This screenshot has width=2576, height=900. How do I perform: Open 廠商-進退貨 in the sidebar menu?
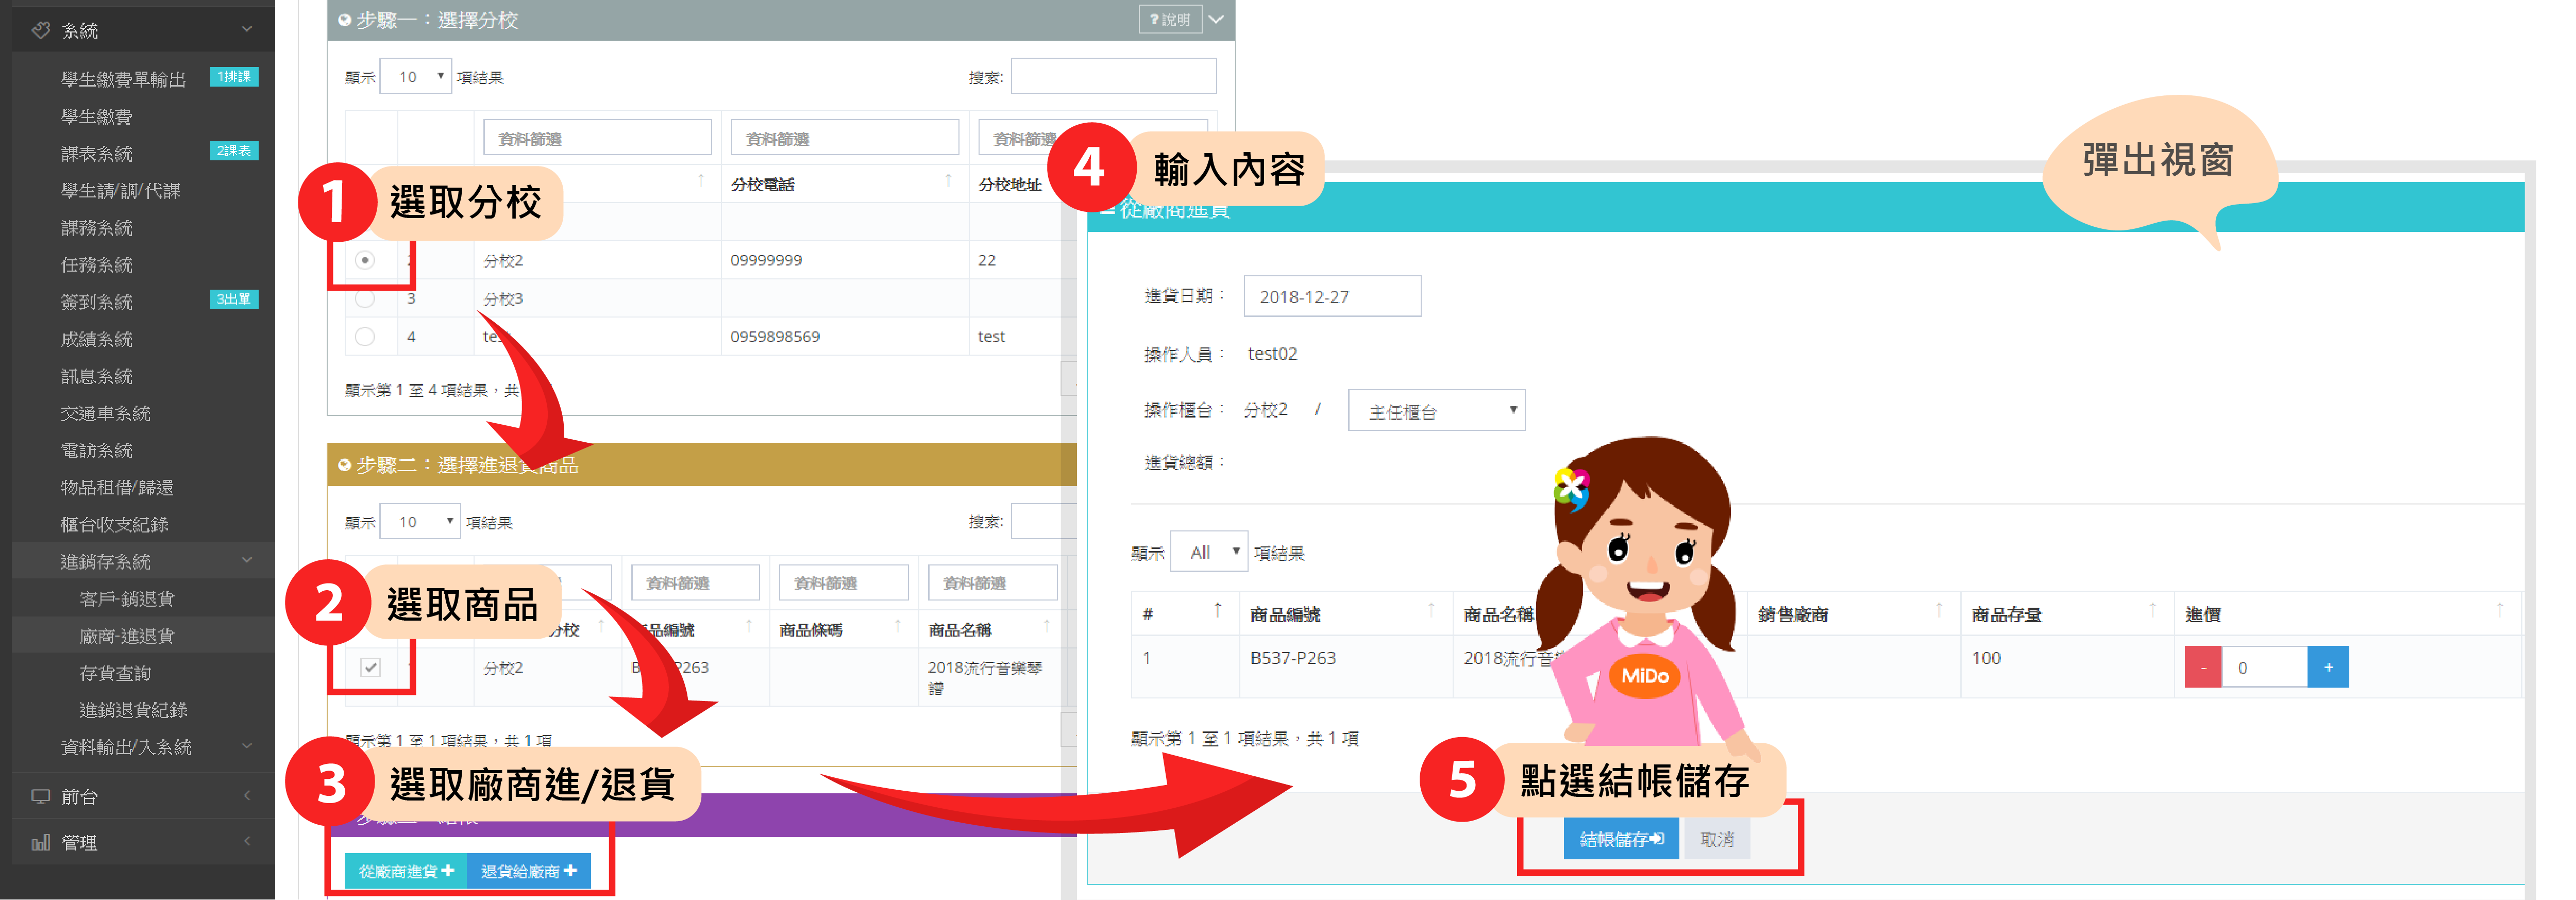coord(127,636)
